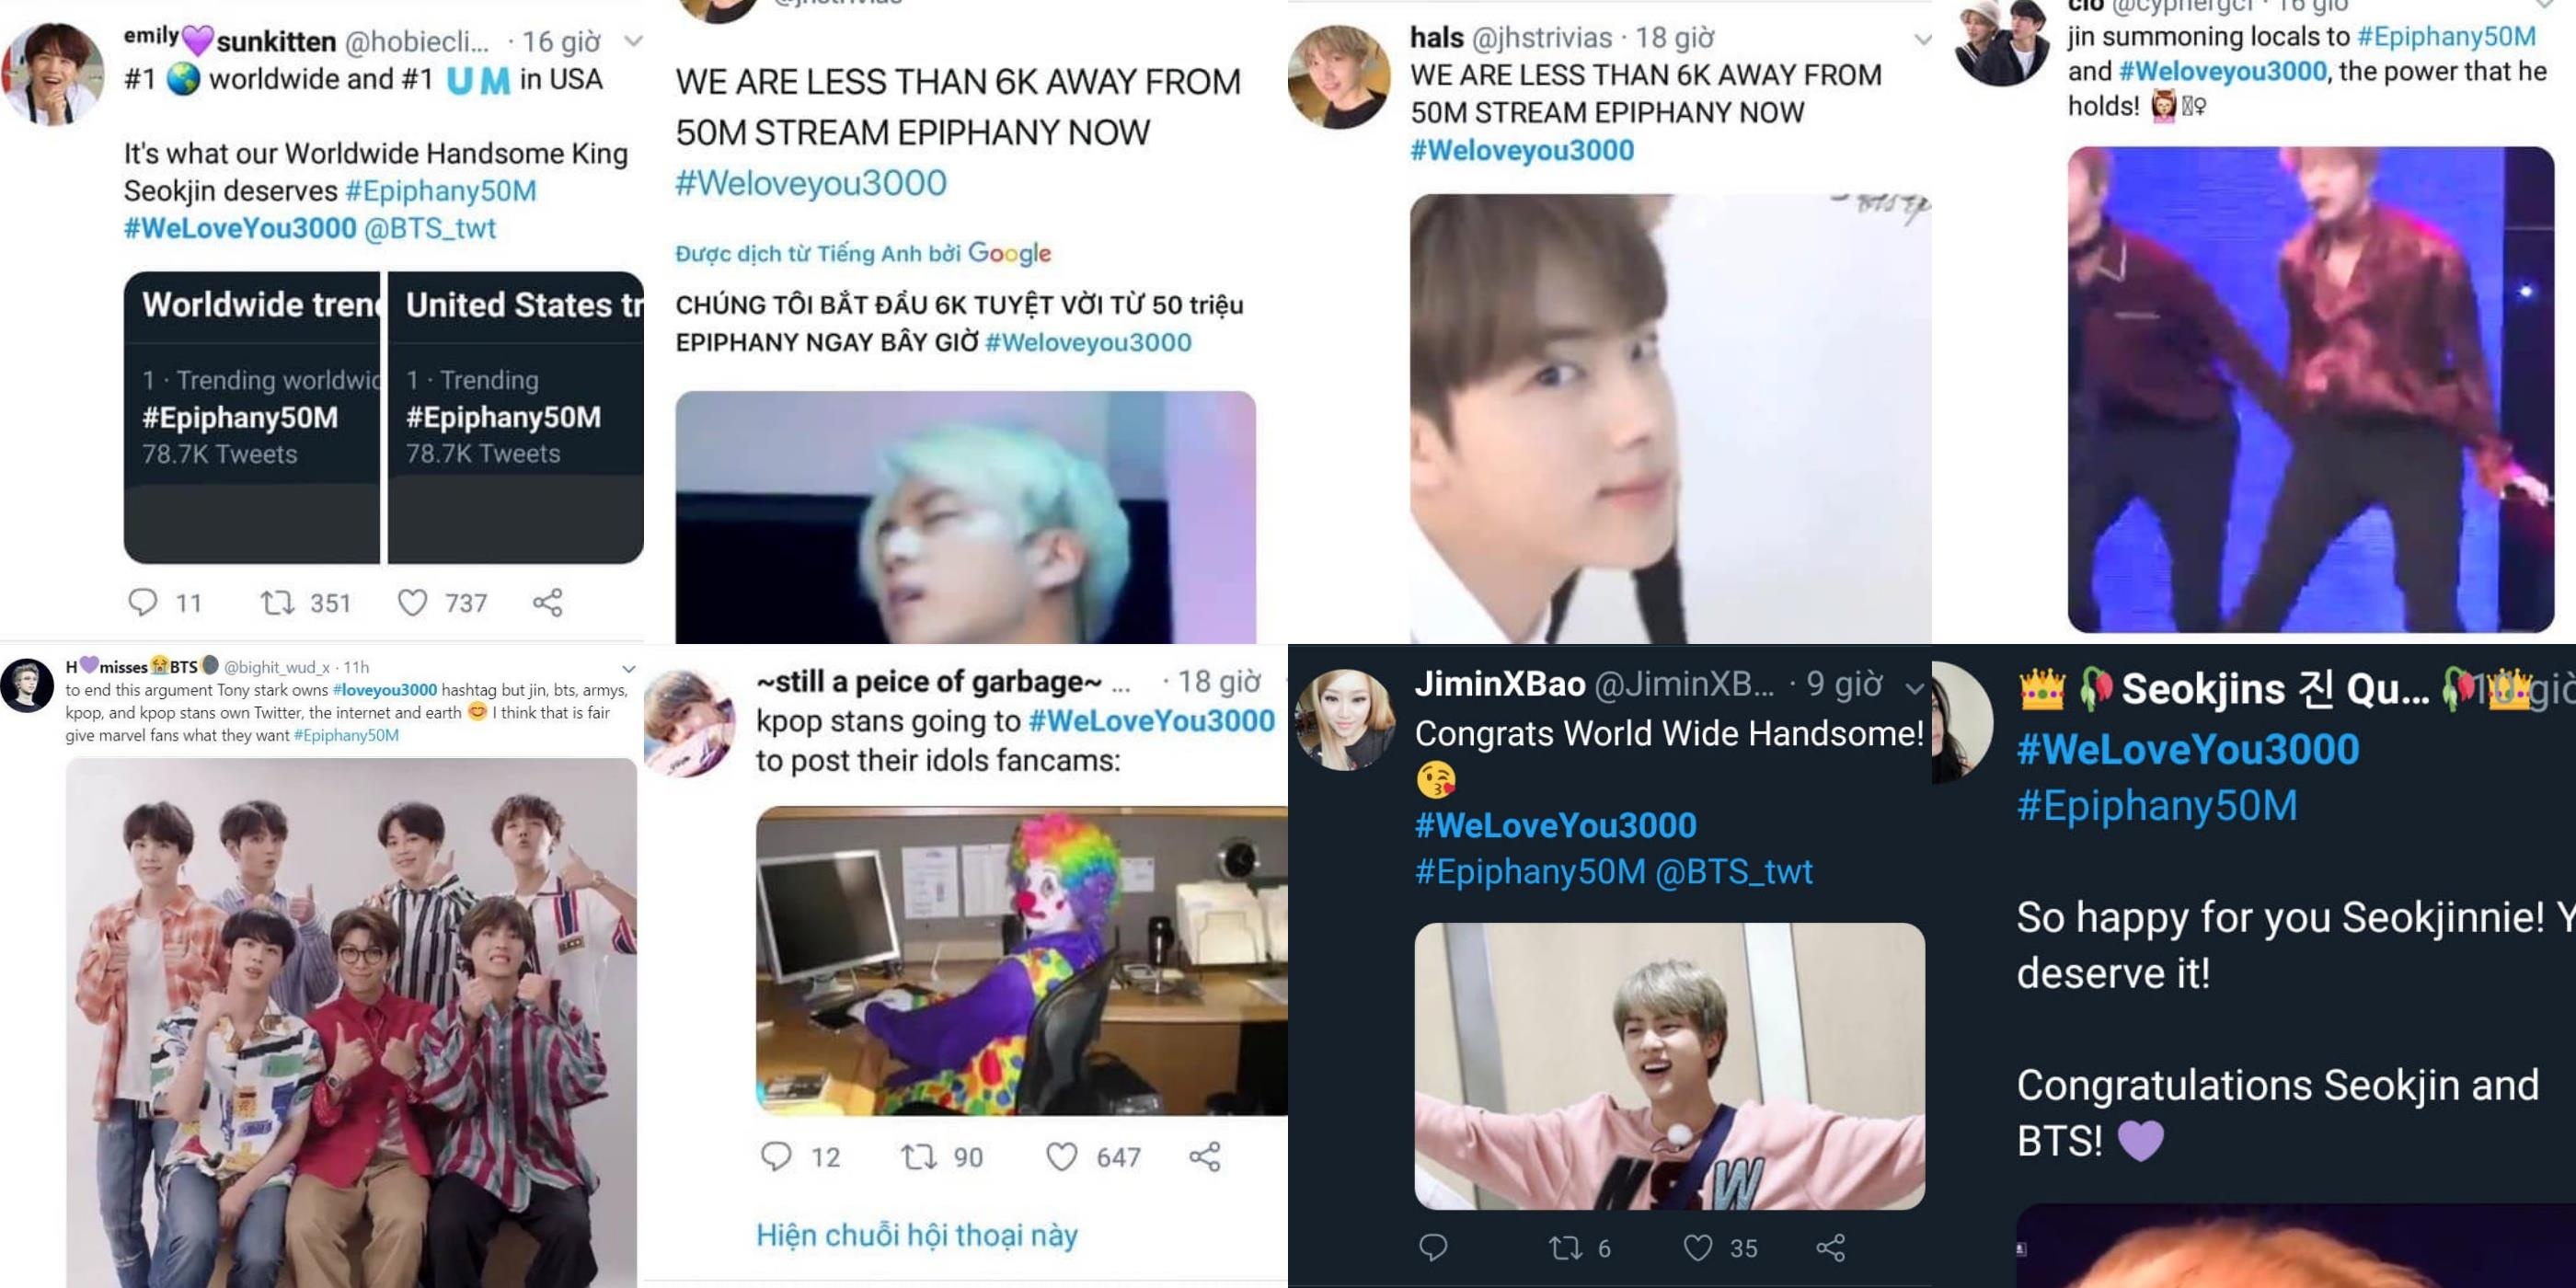Open the @BTS_twt mention in emily's tweet

click(x=430, y=228)
